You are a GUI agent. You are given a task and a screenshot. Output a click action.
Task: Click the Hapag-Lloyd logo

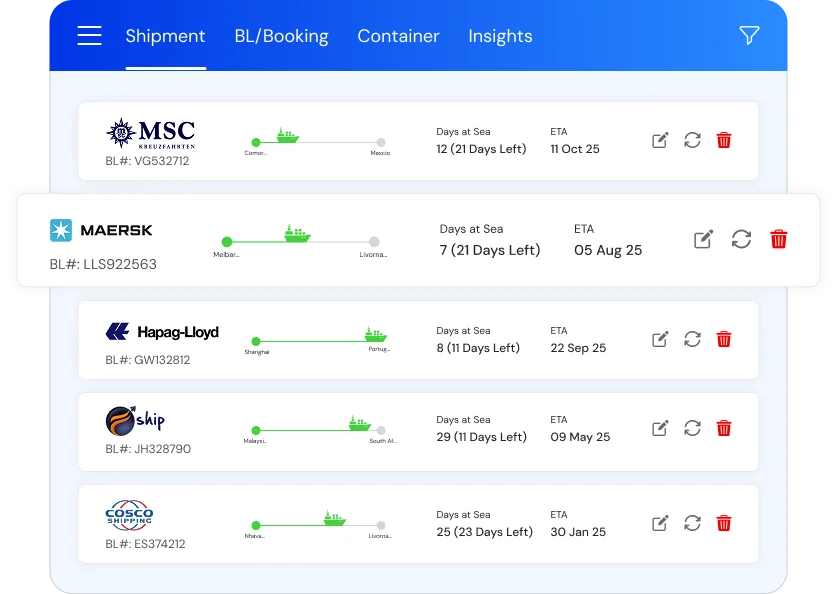(x=162, y=332)
